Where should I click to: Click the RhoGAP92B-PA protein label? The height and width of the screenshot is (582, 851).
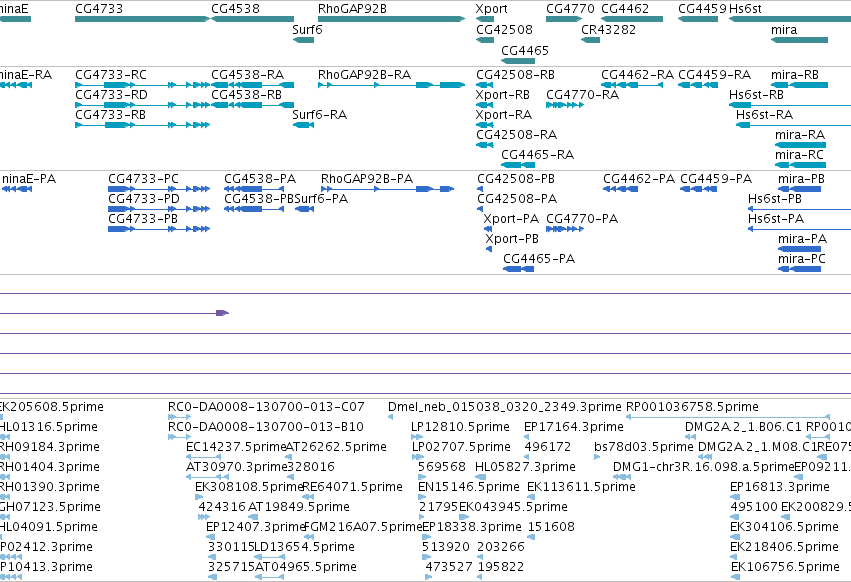coord(367,179)
